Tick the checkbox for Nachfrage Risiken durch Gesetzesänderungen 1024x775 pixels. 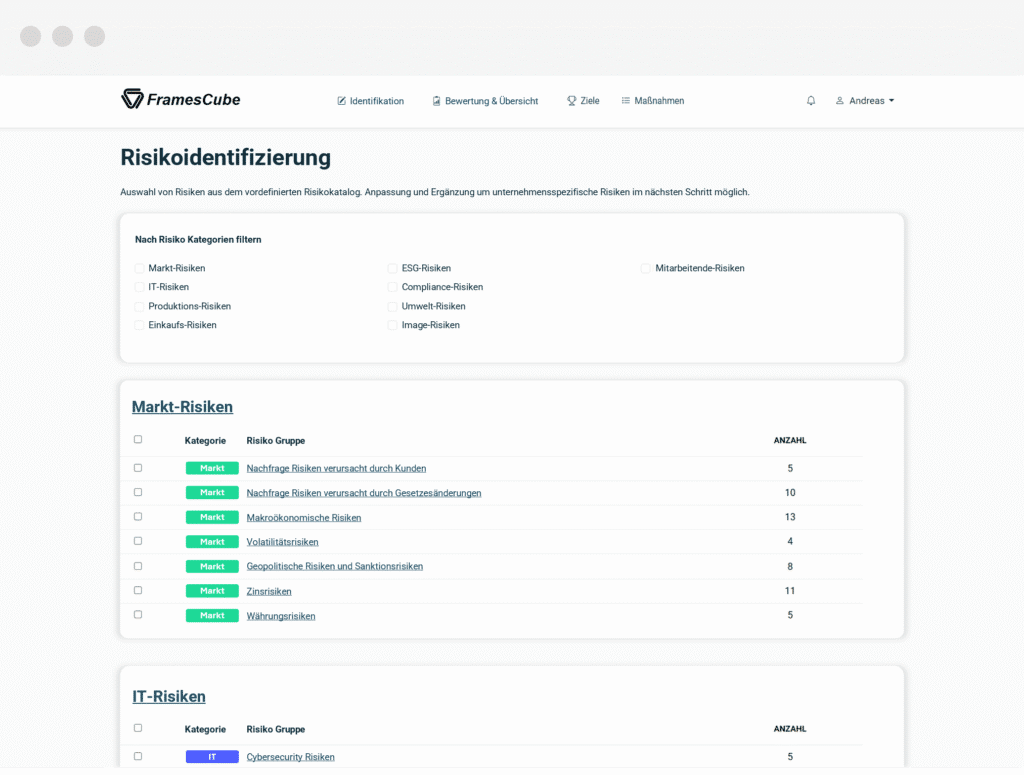[138, 492]
